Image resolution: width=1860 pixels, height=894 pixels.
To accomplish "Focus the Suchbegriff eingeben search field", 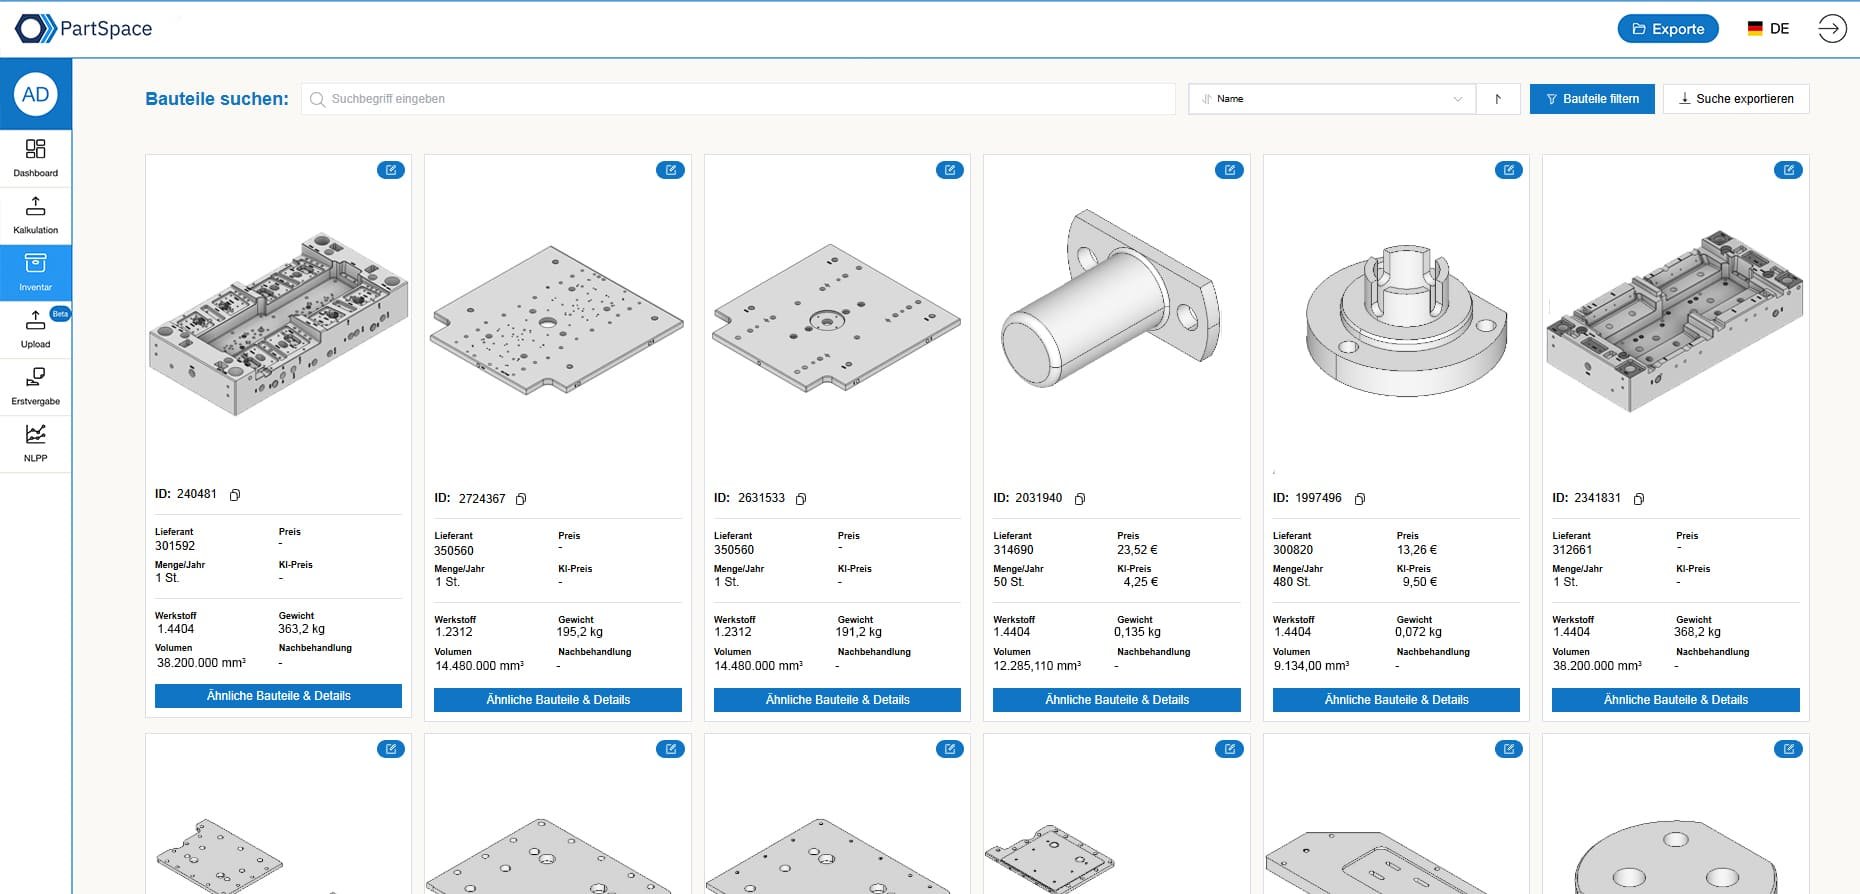I will (x=738, y=99).
